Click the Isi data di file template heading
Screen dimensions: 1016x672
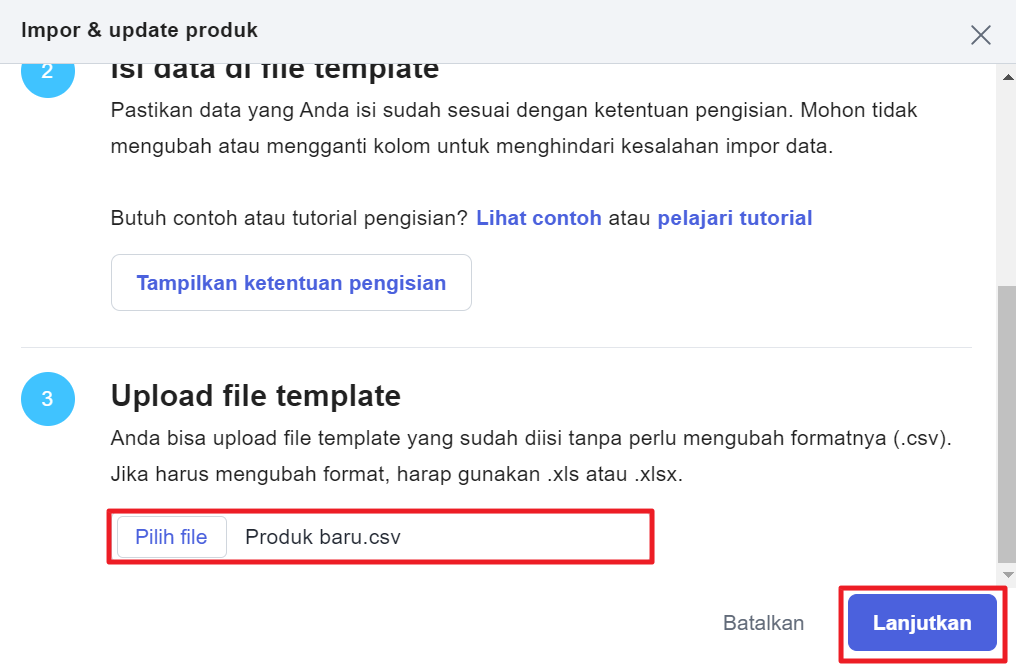pyautogui.click(x=275, y=71)
